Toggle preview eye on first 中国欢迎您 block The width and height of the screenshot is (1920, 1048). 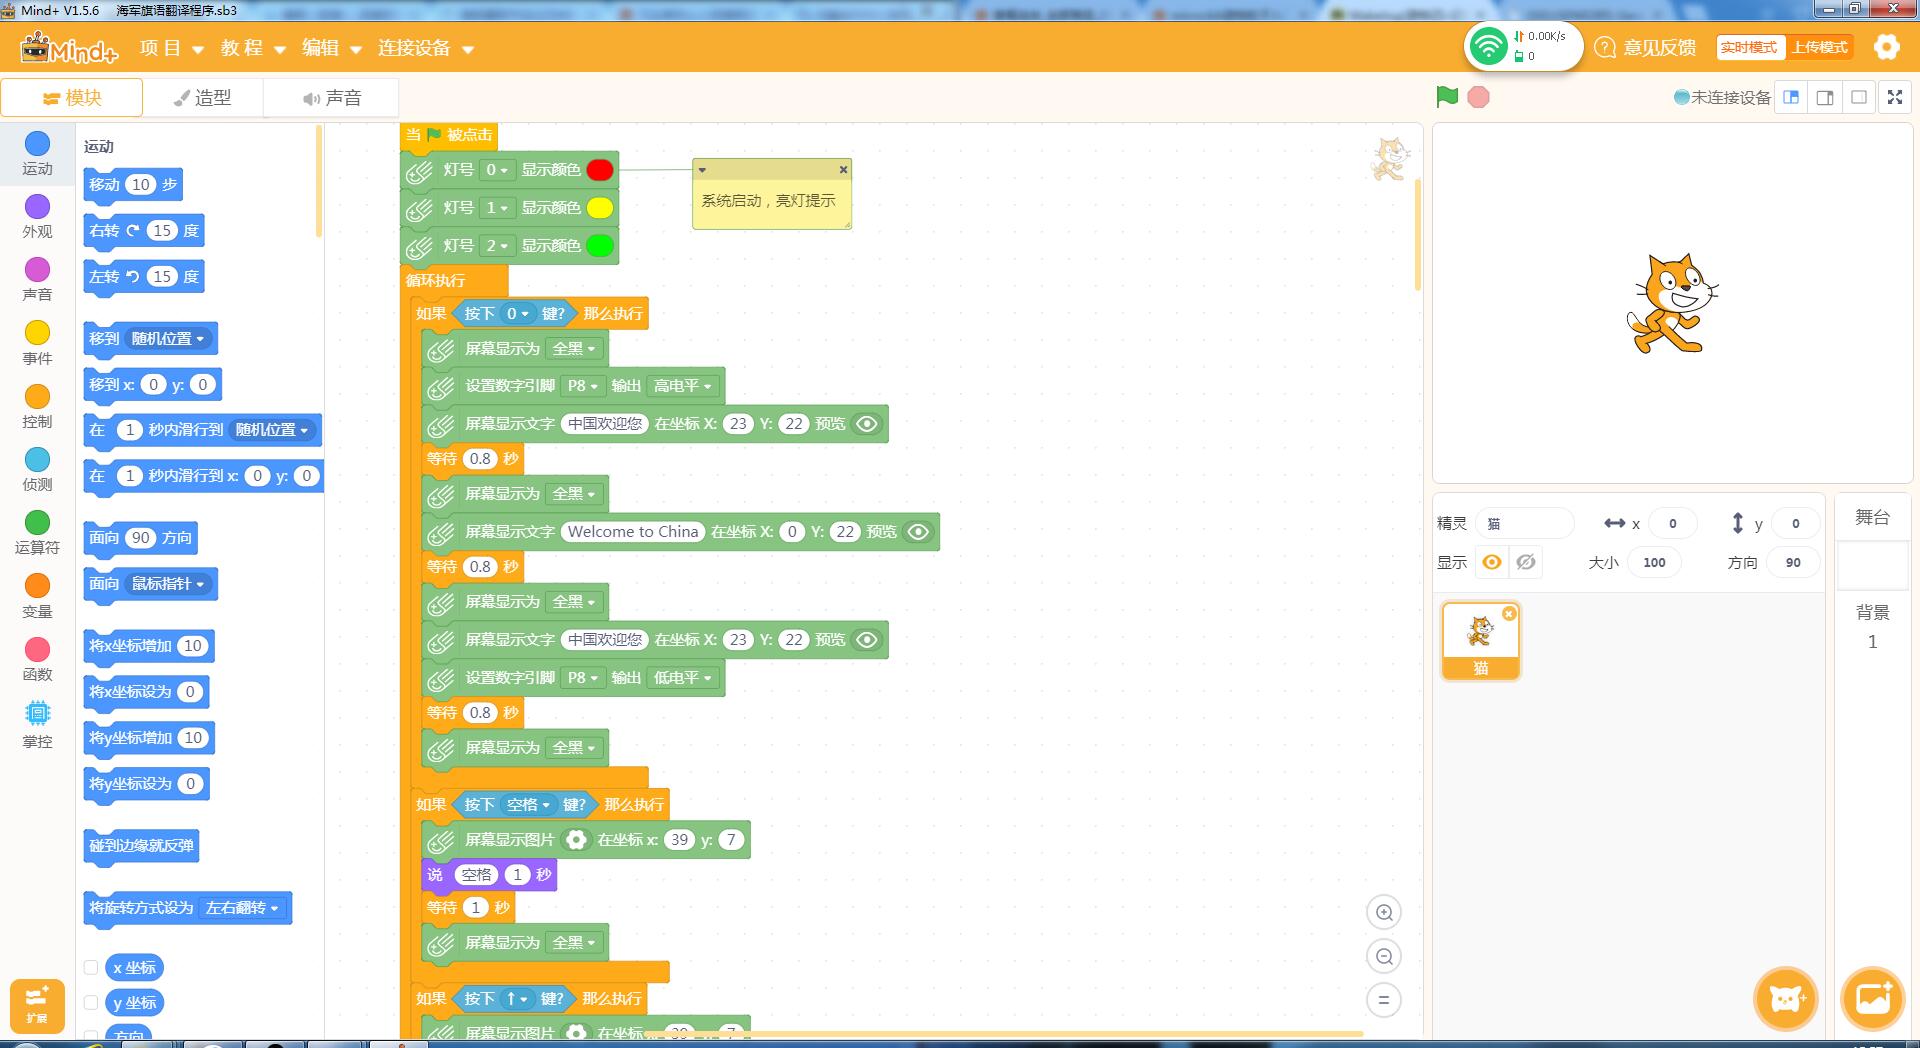tap(867, 424)
